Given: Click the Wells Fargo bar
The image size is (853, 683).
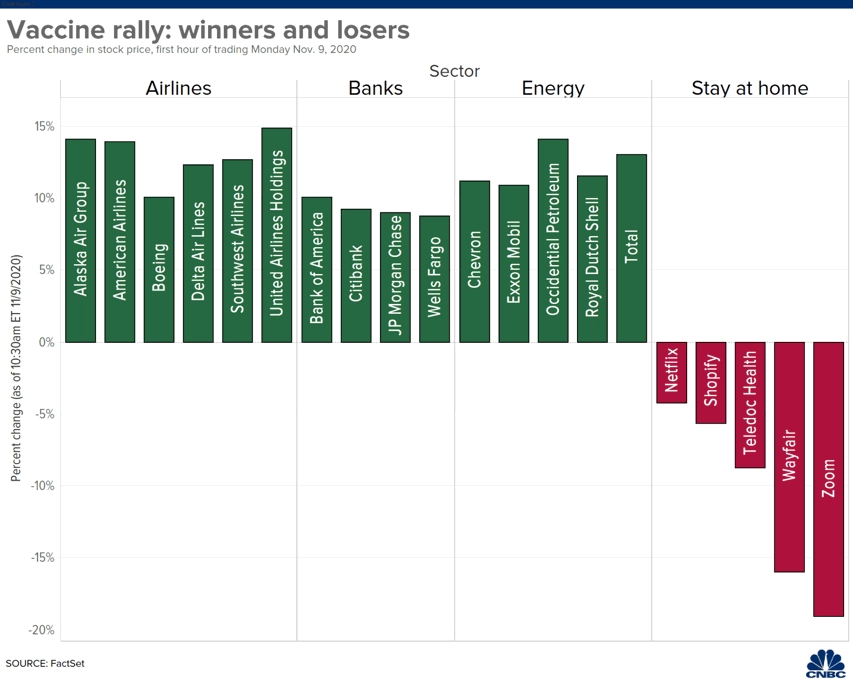Looking at the screenshot, I should 435,279.
